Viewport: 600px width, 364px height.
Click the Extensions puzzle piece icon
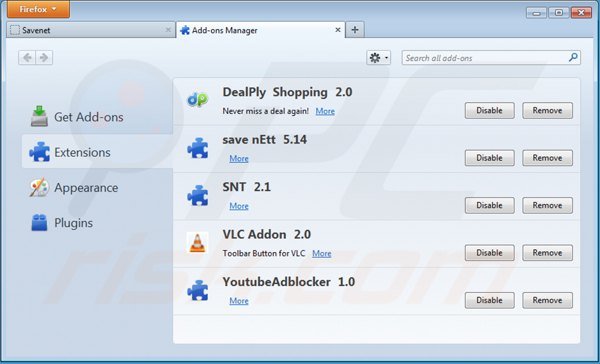(x=39, y=152)
